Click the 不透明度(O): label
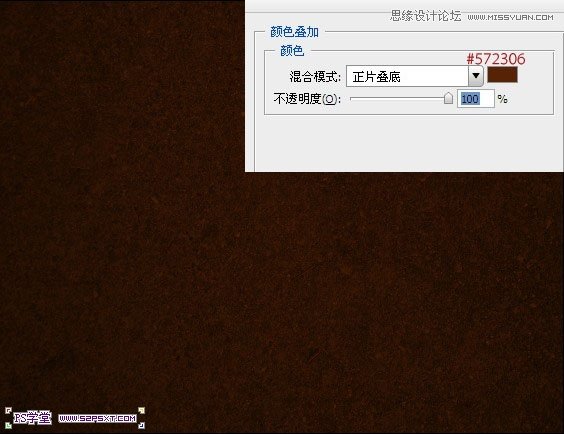564x434 pixels. (x=307, y=99)
